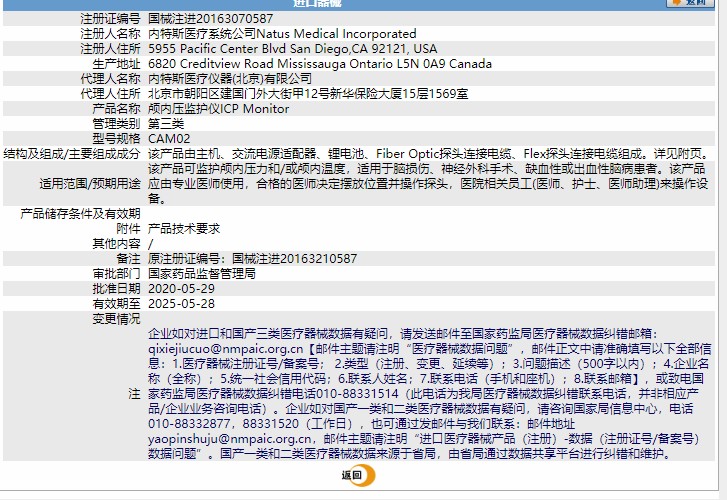Click the 变更情况 label
Viewport: 727px width, 500px height.
pos(116,319)
